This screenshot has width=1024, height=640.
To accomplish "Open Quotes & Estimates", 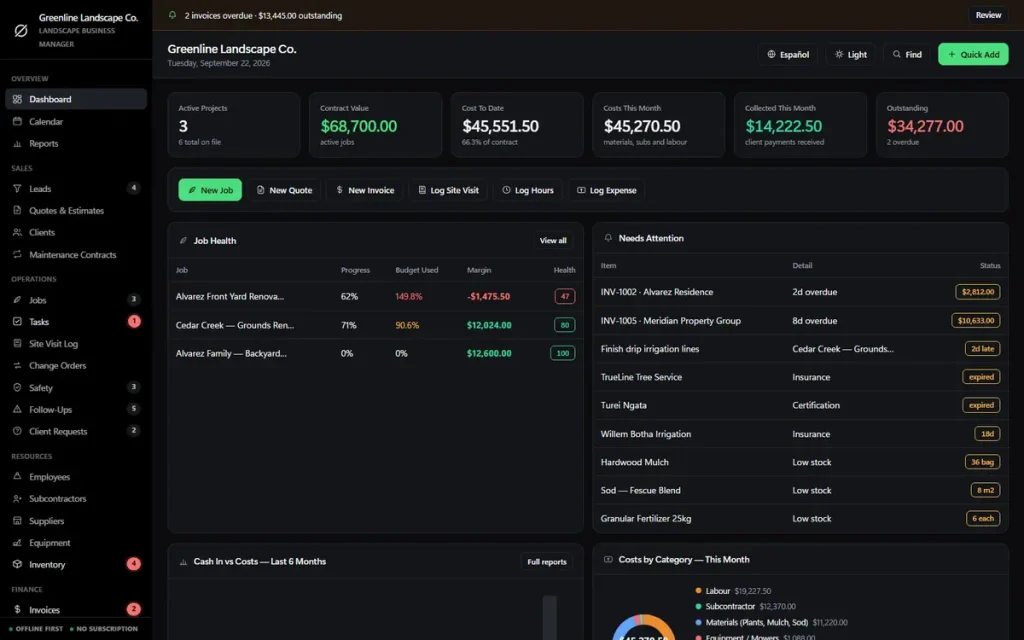I will click(76, 210).
